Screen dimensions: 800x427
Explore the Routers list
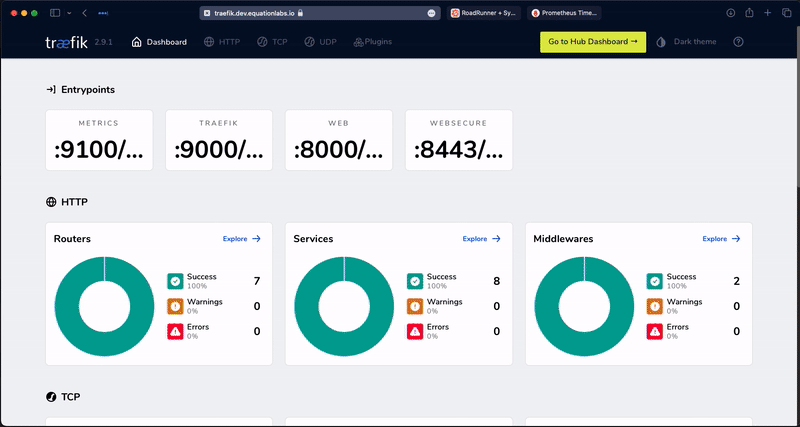(242, 239)
